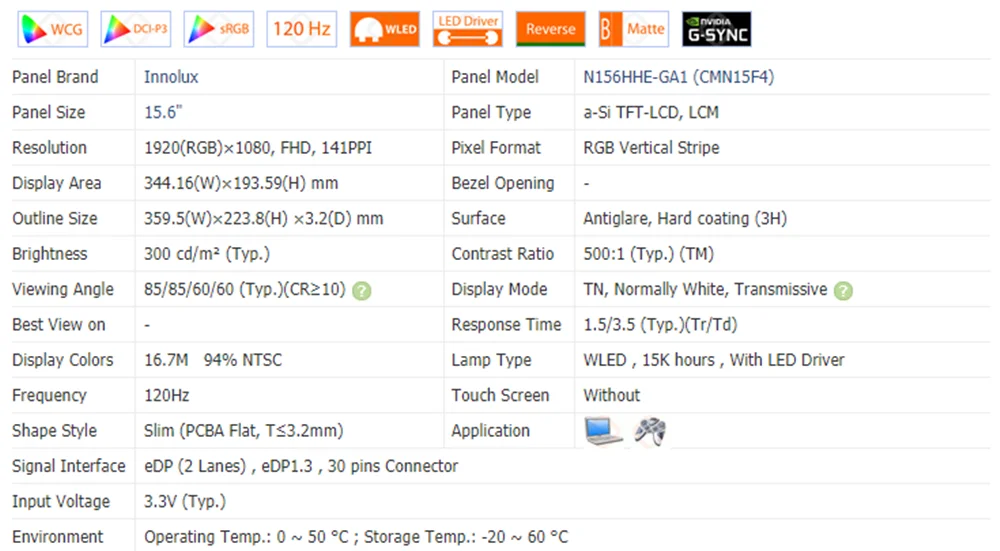Click the 85/85/60/60 viewing angle value

click(x=244, y=290)
